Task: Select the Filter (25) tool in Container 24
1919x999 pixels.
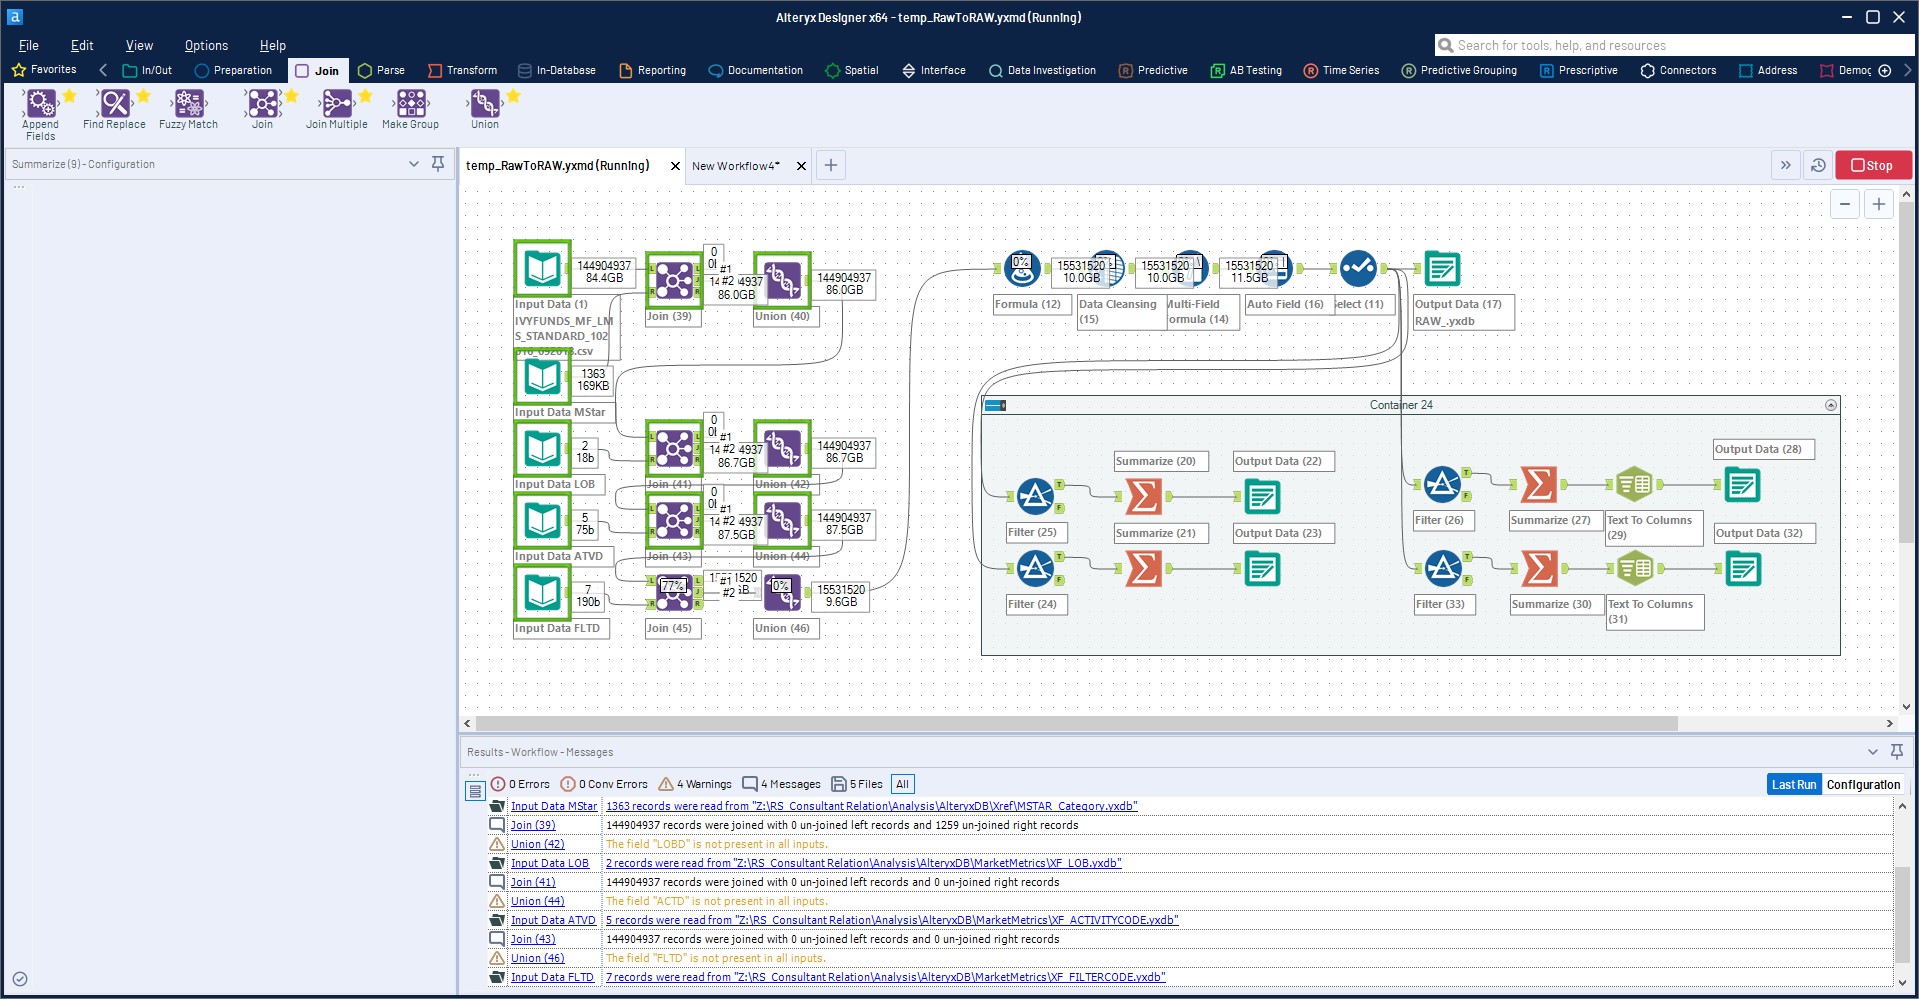Action: (1036, 497)
